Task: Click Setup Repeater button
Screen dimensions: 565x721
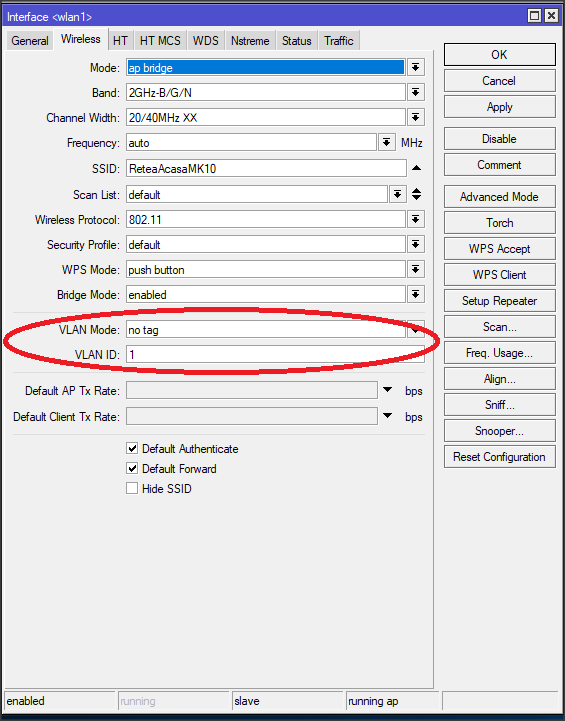Action: 500,301
